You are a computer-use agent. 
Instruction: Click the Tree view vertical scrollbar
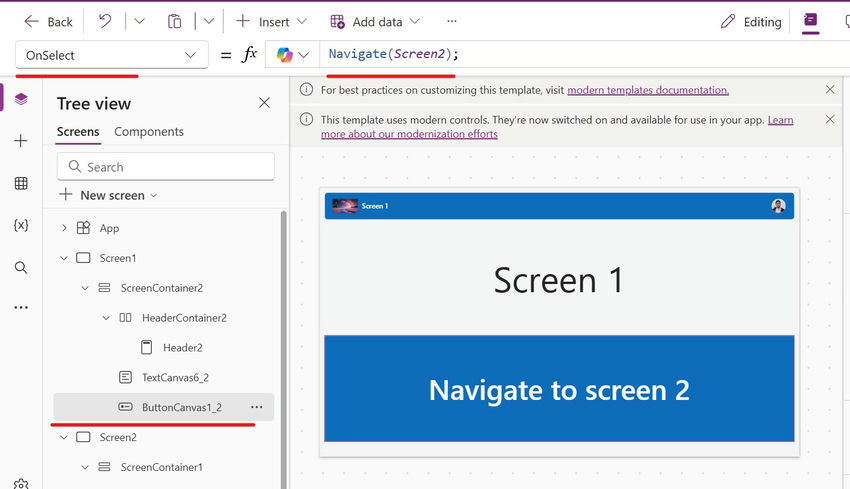point(283,350)
